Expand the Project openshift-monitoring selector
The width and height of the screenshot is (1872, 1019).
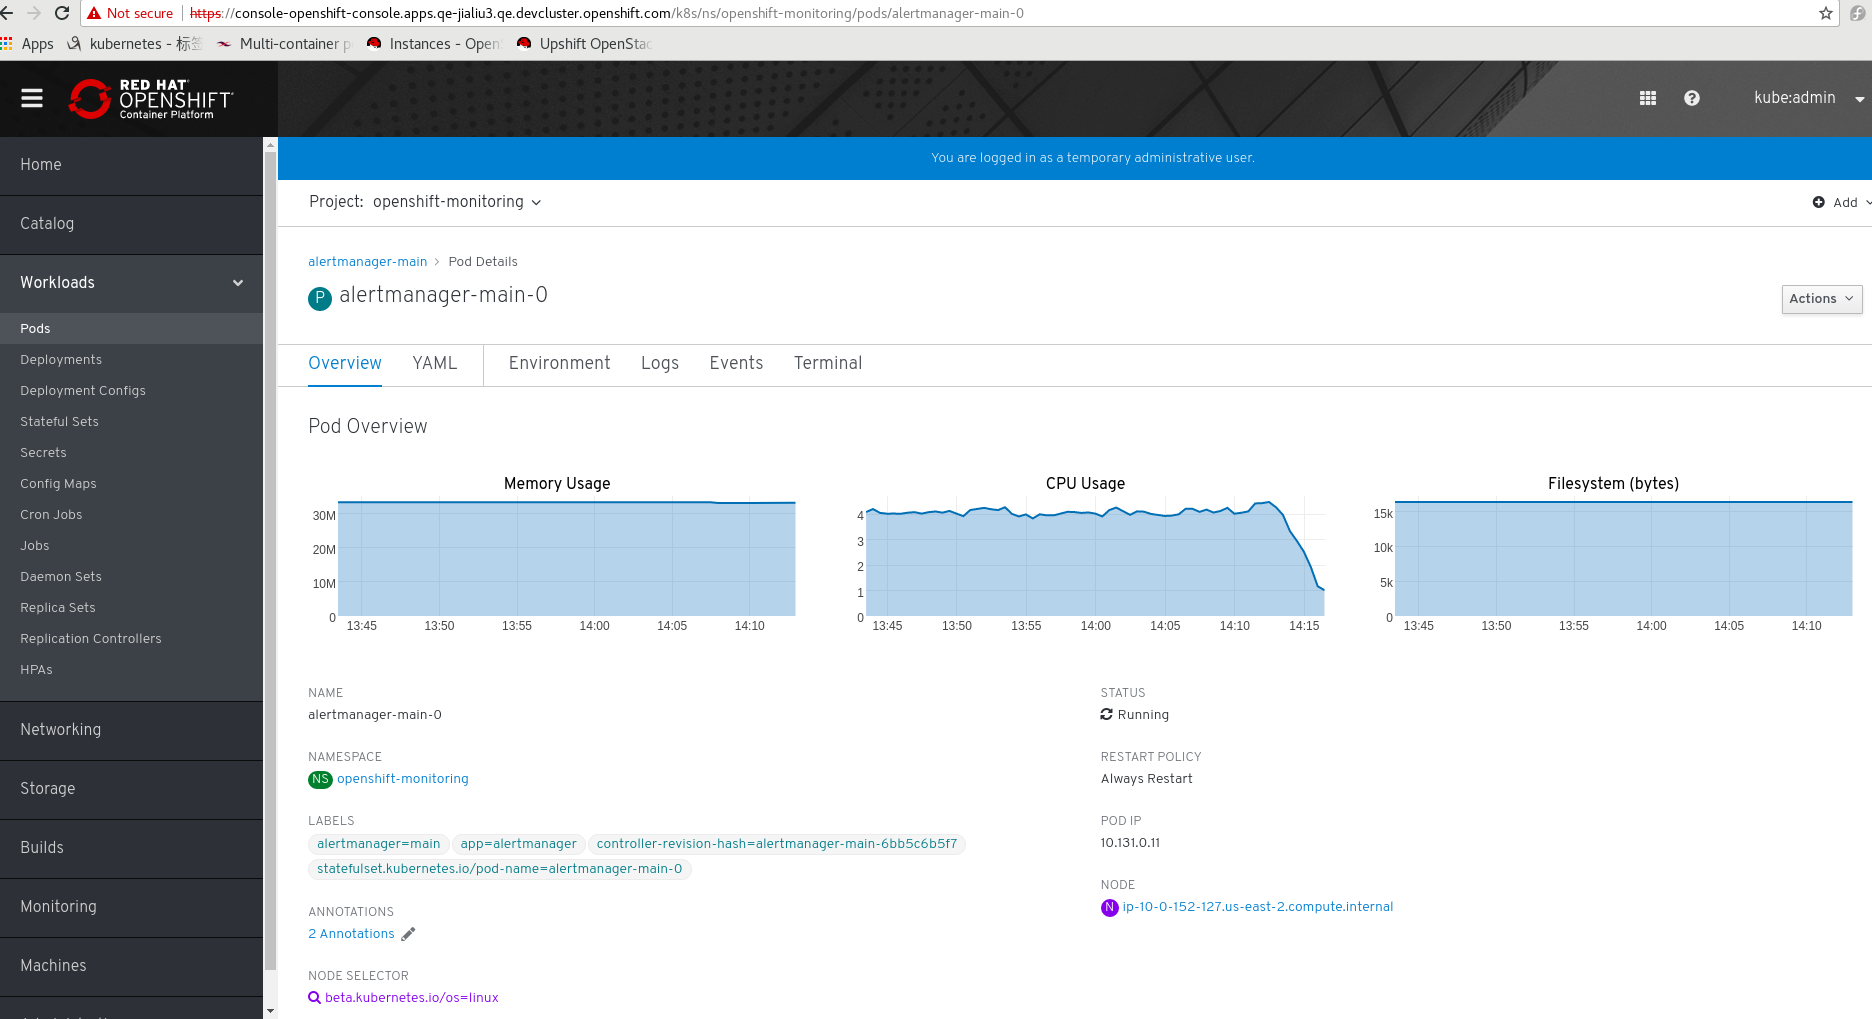pos(425,202)
